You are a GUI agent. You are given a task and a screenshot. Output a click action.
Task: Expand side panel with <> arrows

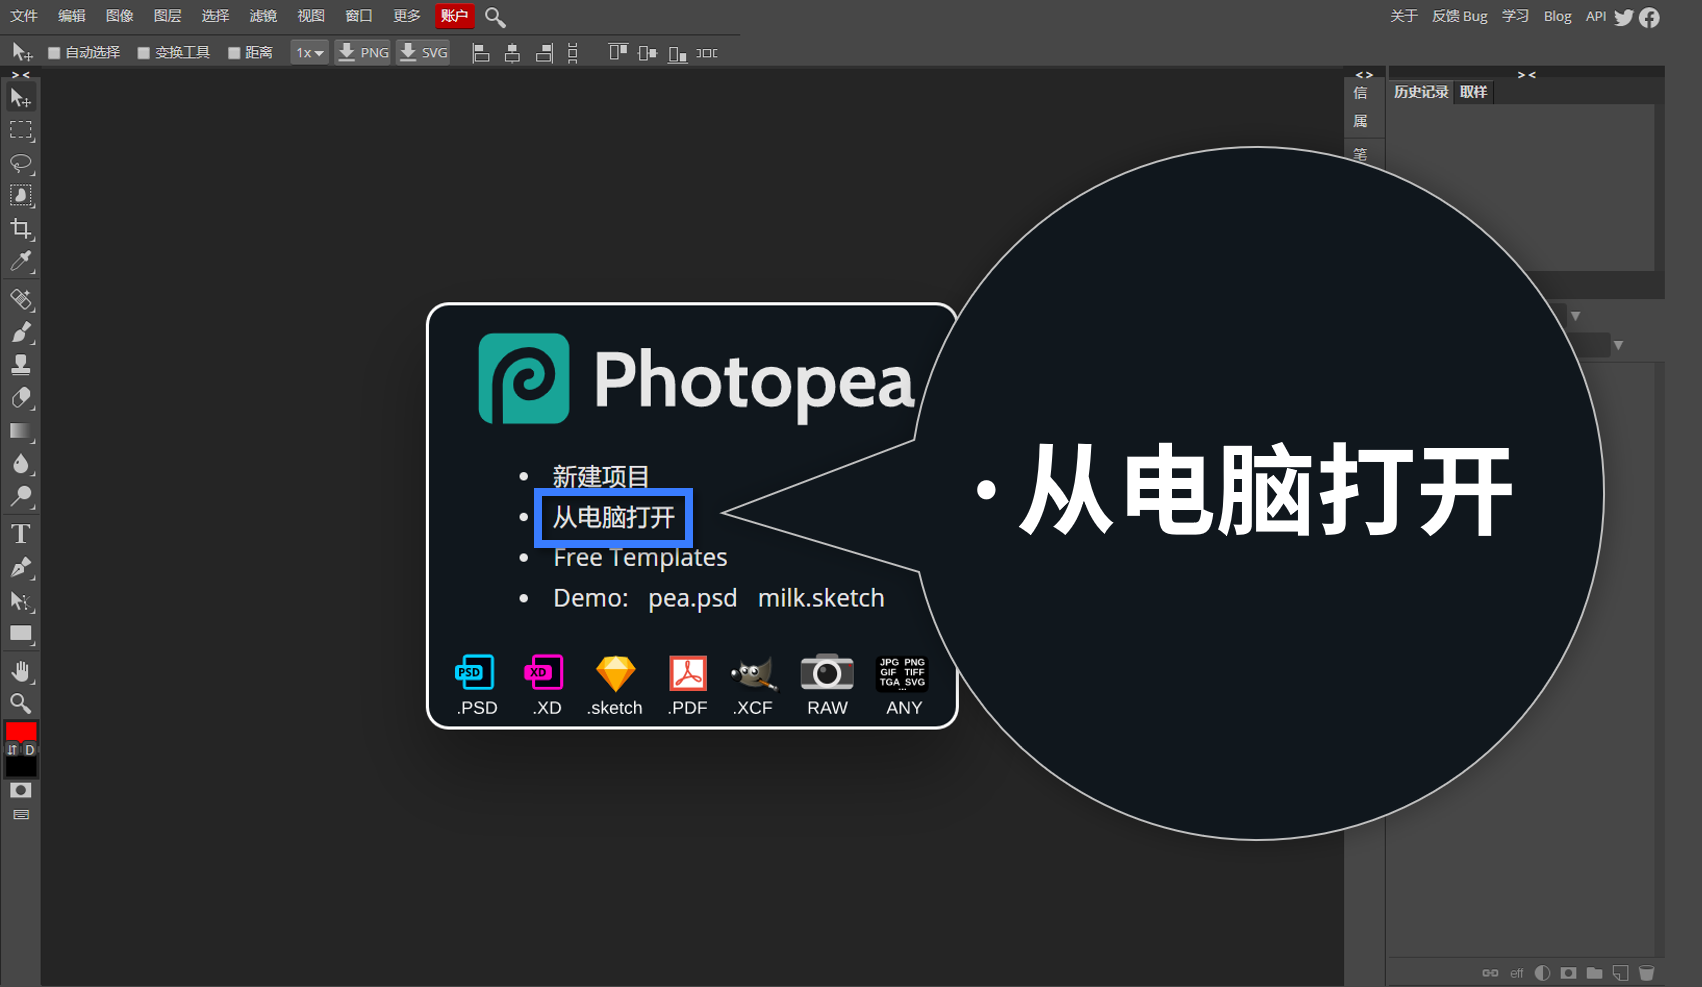pos(1364,75)
